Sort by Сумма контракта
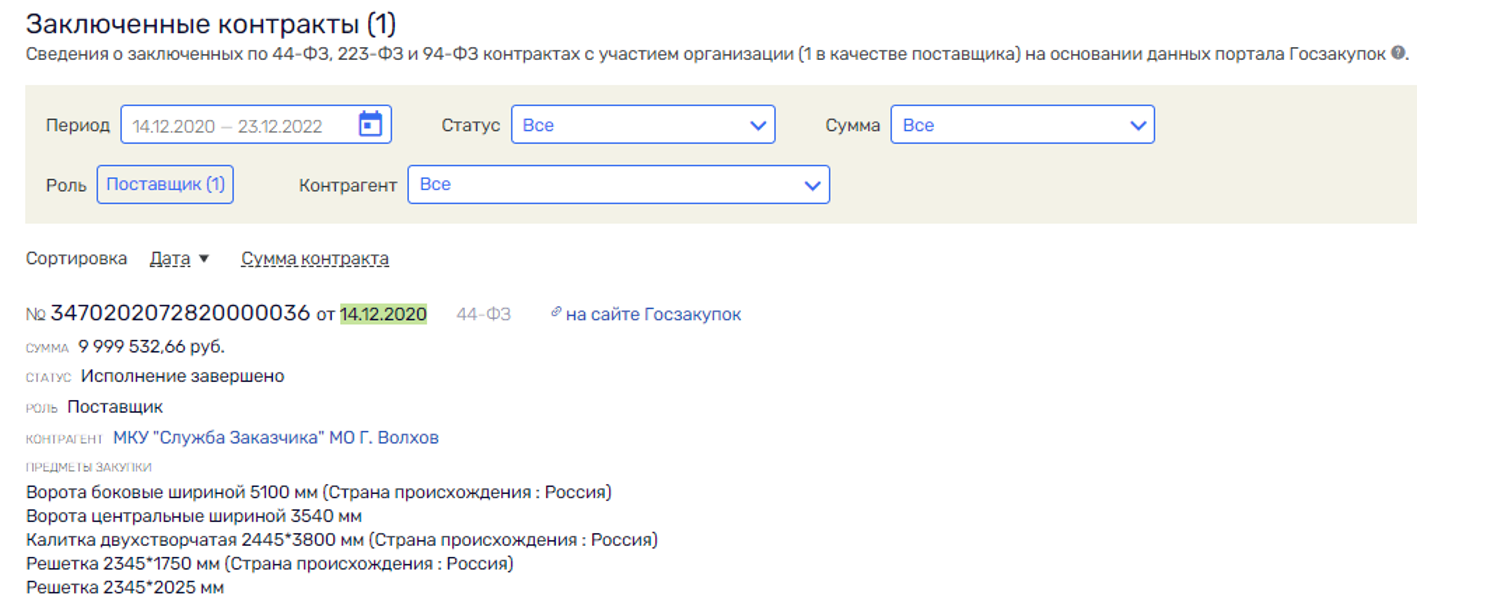This screenshot has height=599, width=1490. point(315,259)
